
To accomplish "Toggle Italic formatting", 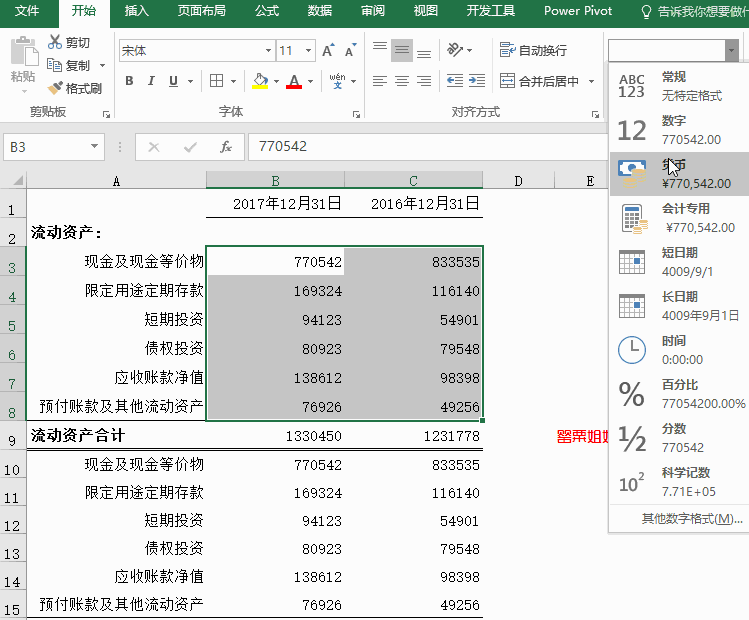I will click(151, 81).
